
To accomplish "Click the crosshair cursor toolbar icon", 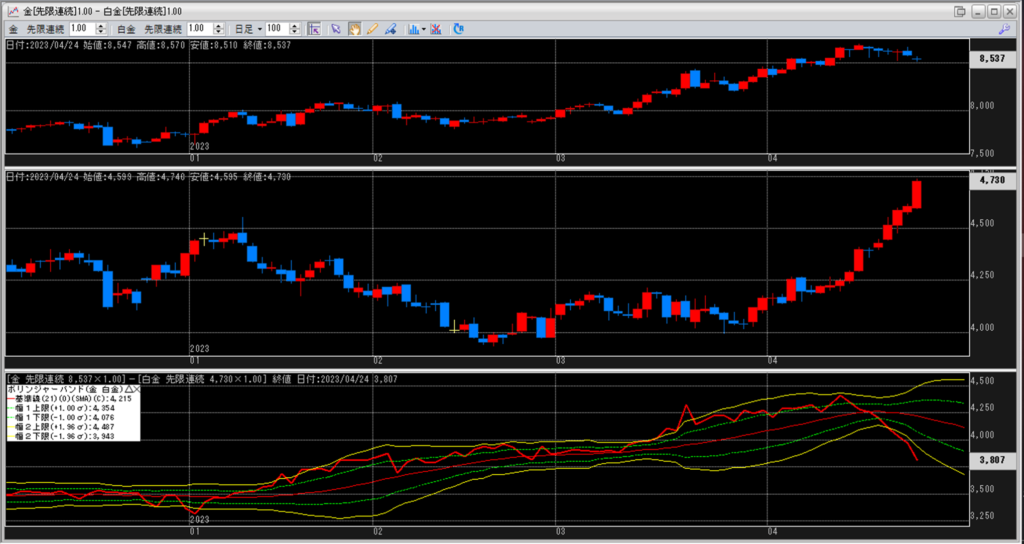I will (x=314, y=29).
